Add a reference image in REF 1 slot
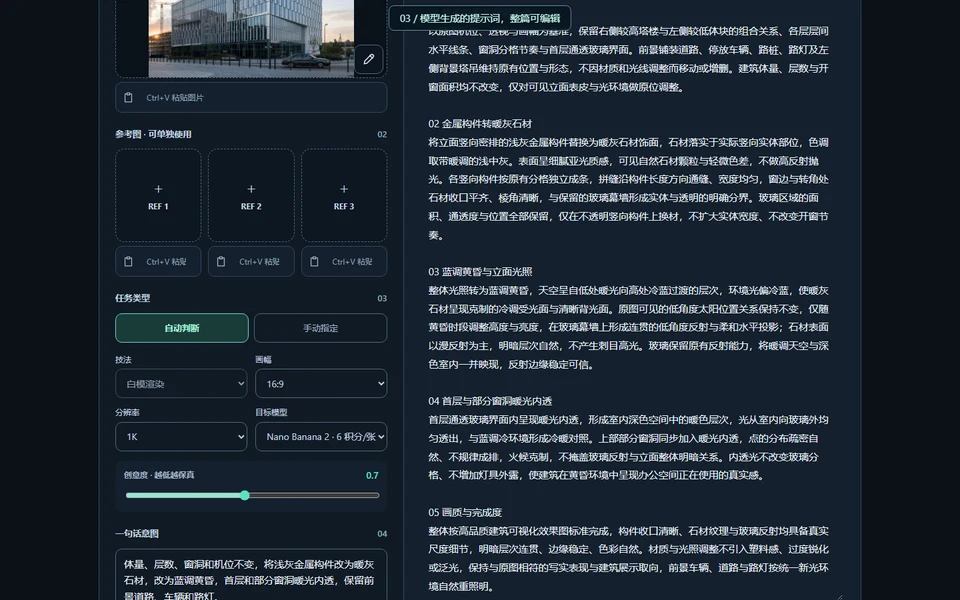960x600 pixels. [158, 195]
